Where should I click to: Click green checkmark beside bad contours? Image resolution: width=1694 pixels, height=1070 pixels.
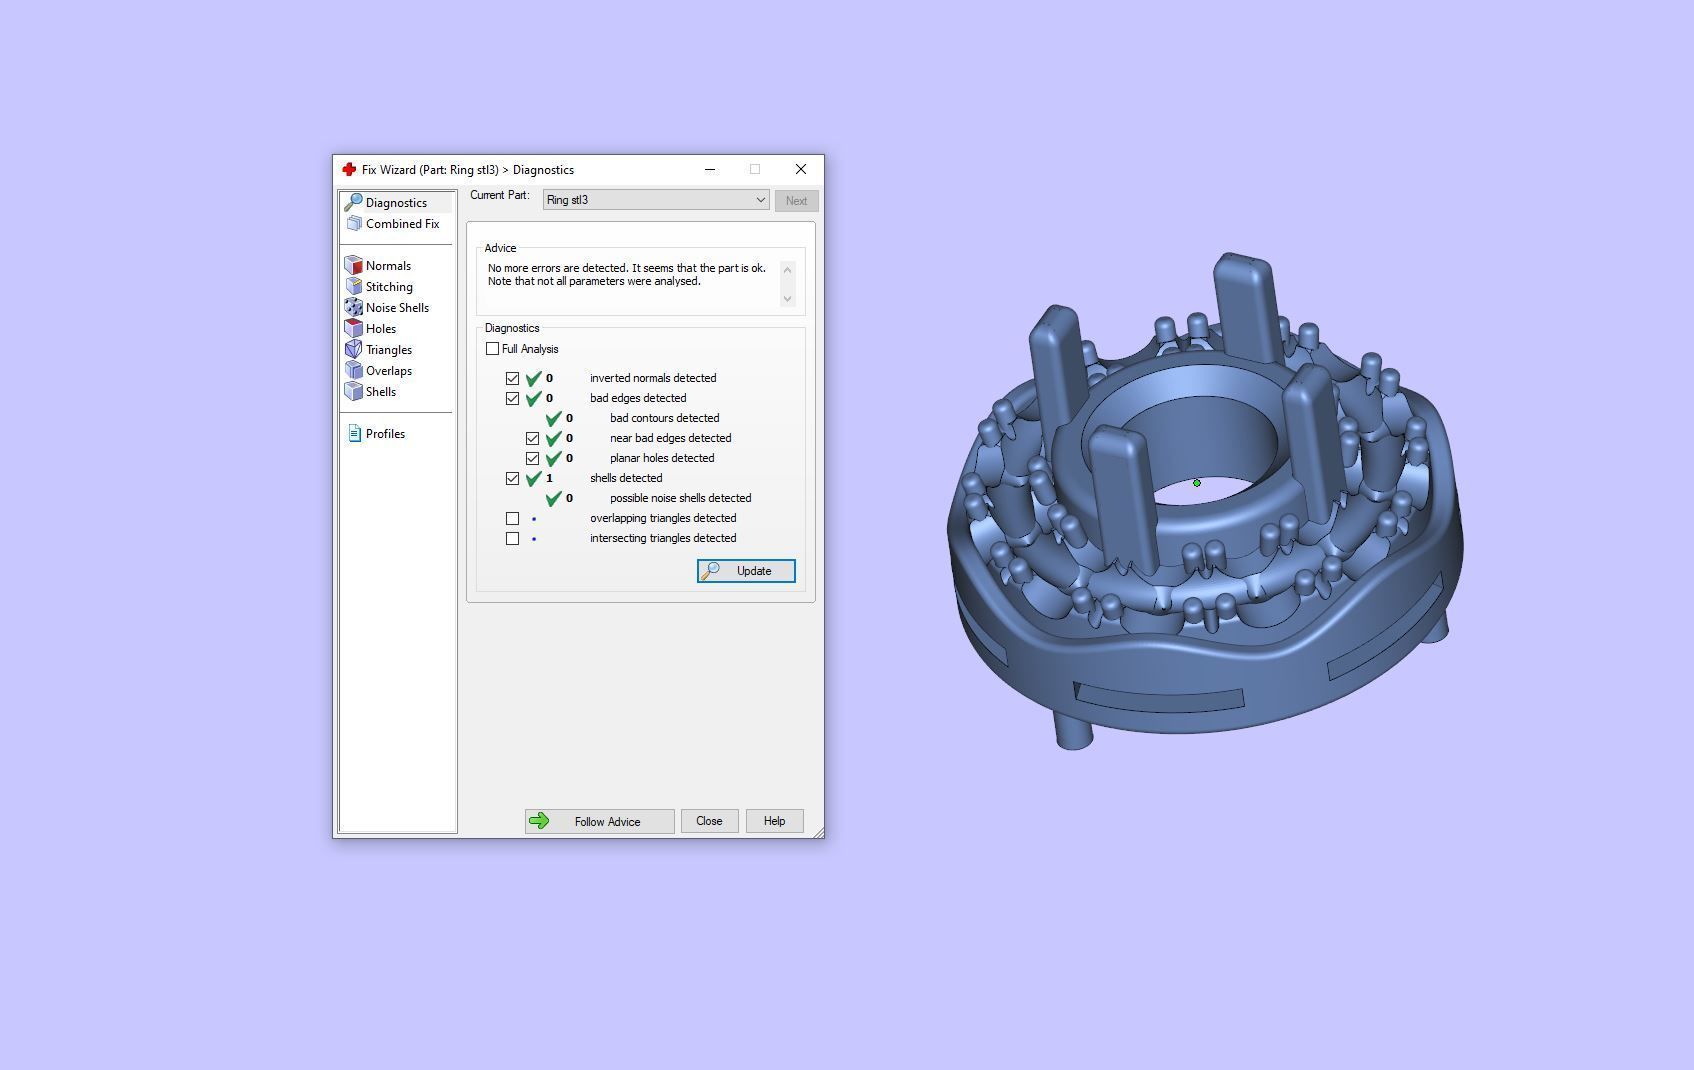click(554, 418)
